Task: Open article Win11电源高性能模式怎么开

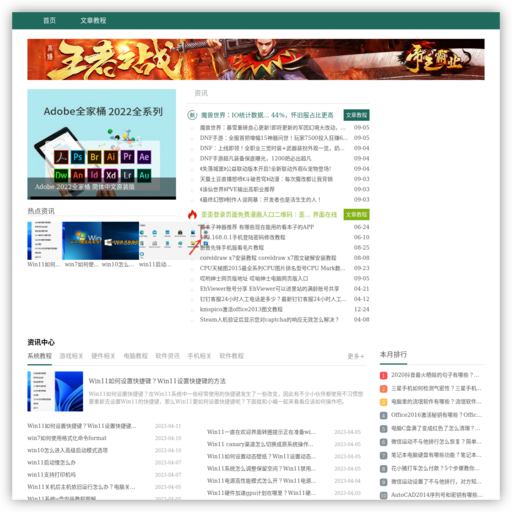Action: pos(262,481)
